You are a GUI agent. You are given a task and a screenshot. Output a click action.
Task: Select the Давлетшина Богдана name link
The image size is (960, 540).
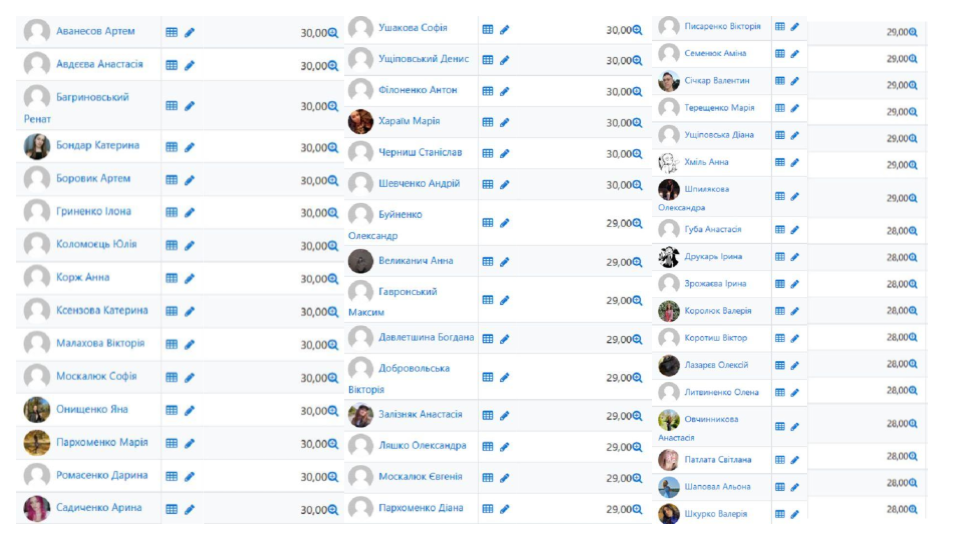coord(426,338)
